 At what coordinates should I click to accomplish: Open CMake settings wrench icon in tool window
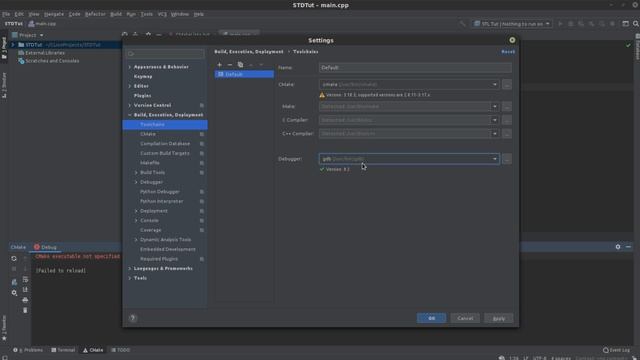(14, 293)
